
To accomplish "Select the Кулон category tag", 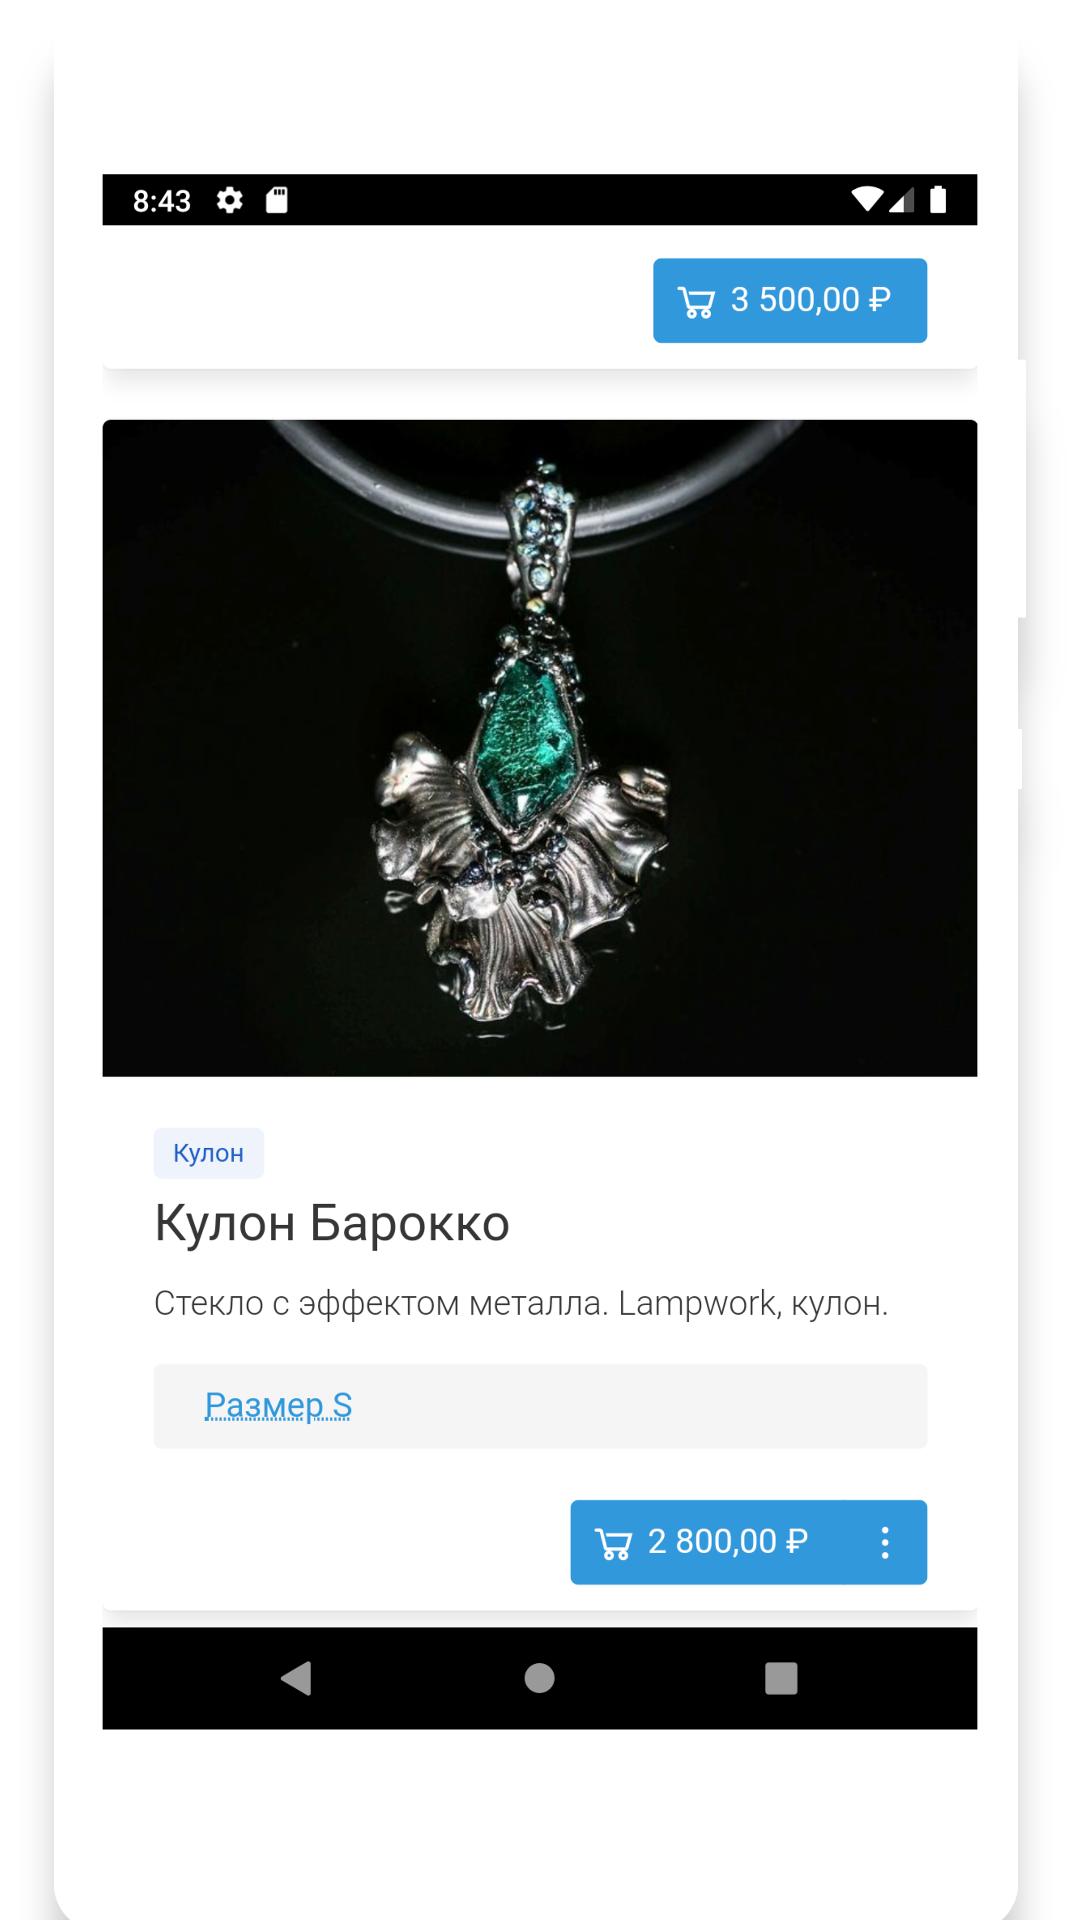I will [208, 1153].
